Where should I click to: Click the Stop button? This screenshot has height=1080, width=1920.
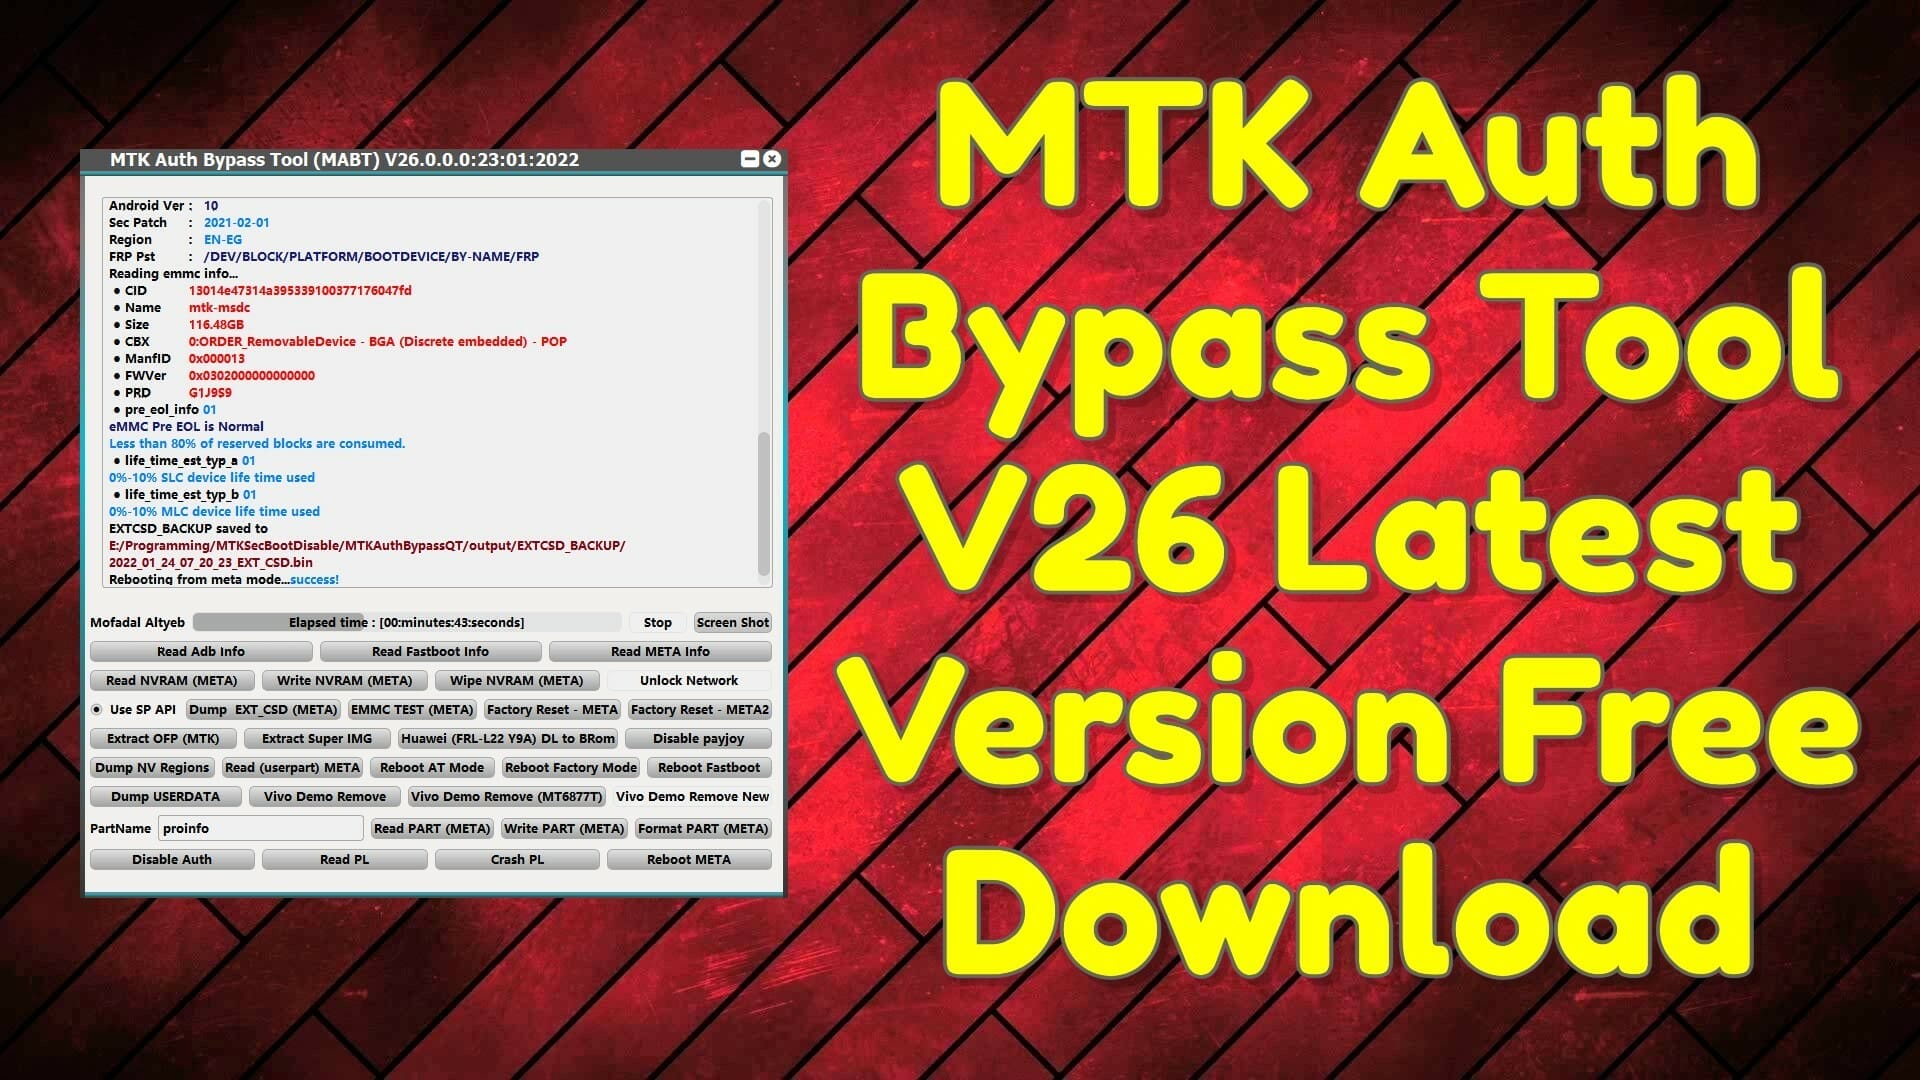(657, 622)
